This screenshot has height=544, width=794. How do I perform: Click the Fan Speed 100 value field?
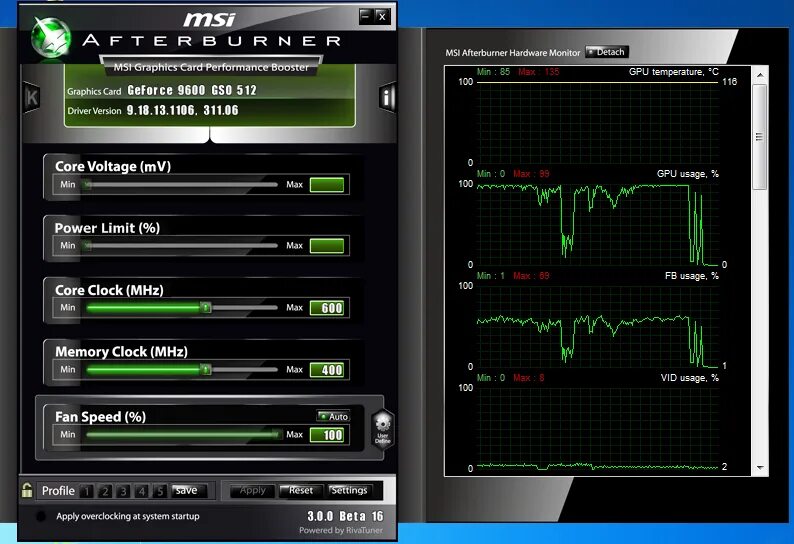coord(327,434)
